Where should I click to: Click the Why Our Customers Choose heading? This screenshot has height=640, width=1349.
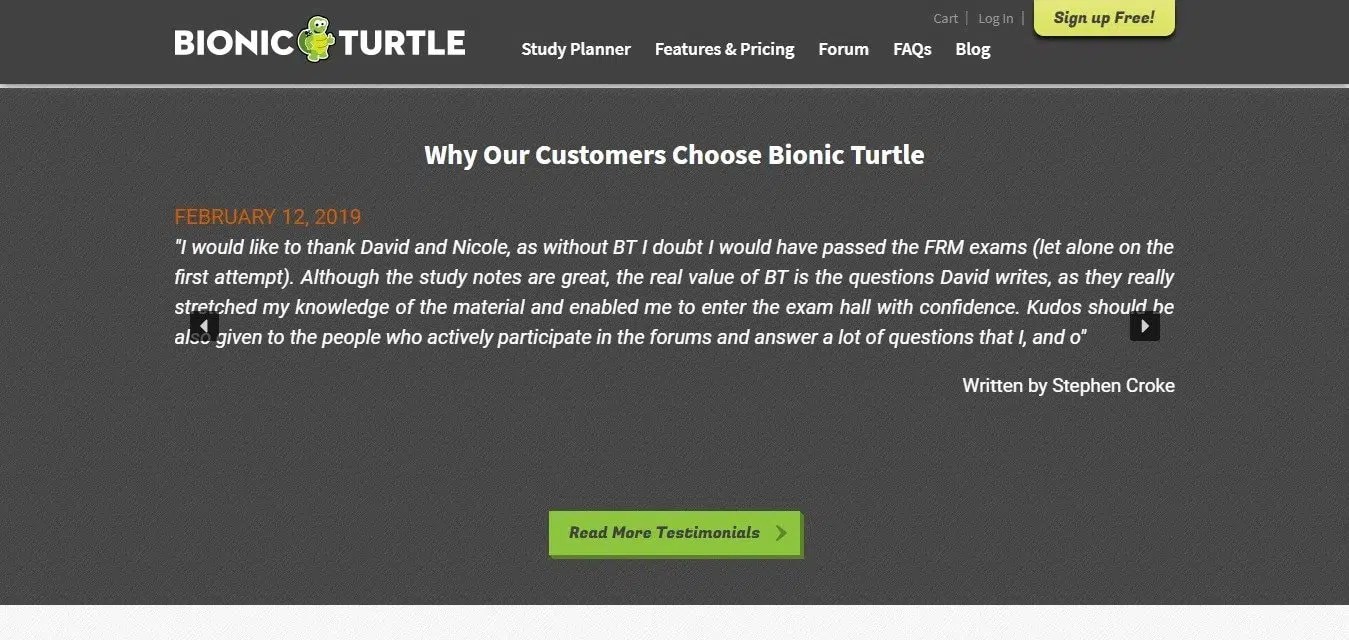[674, 155]
